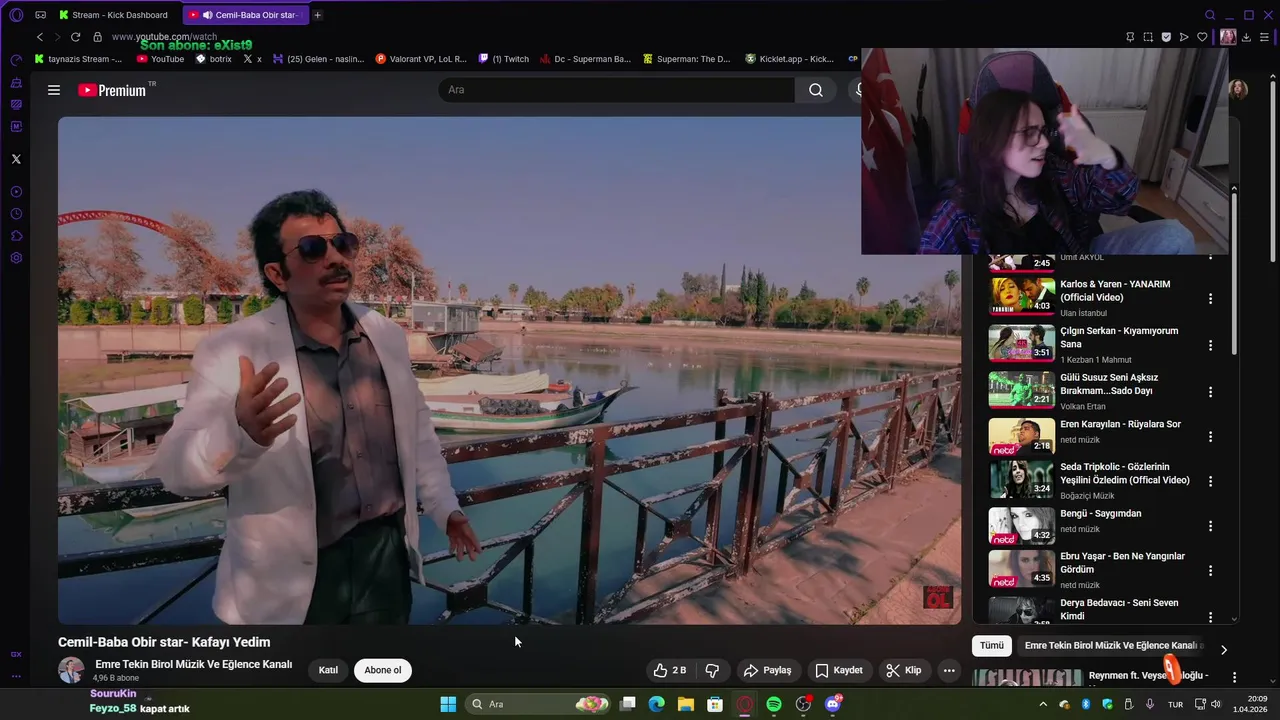1280x720 pixels.
Task: Show hidden system tray icons chevron
Action: tap(1043, 704)
